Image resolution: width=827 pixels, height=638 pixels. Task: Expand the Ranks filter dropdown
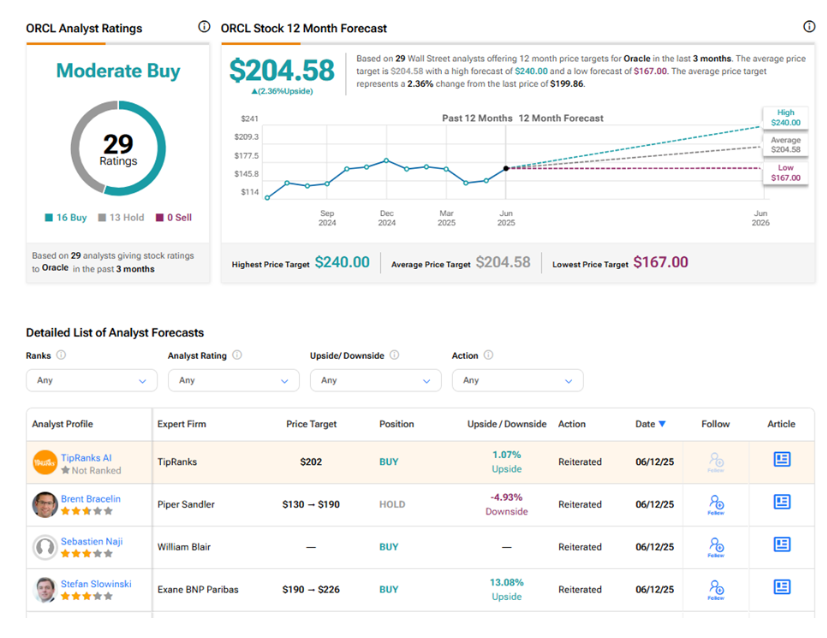click(x=92, y=380)
